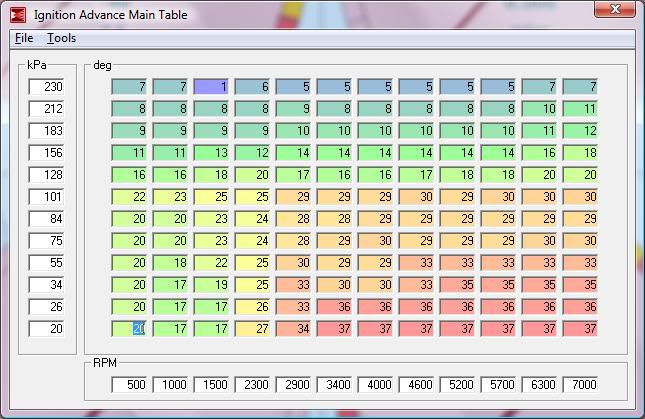Click advance cell at 75 kPa, 1500 RPM

[x=211, y=241]
